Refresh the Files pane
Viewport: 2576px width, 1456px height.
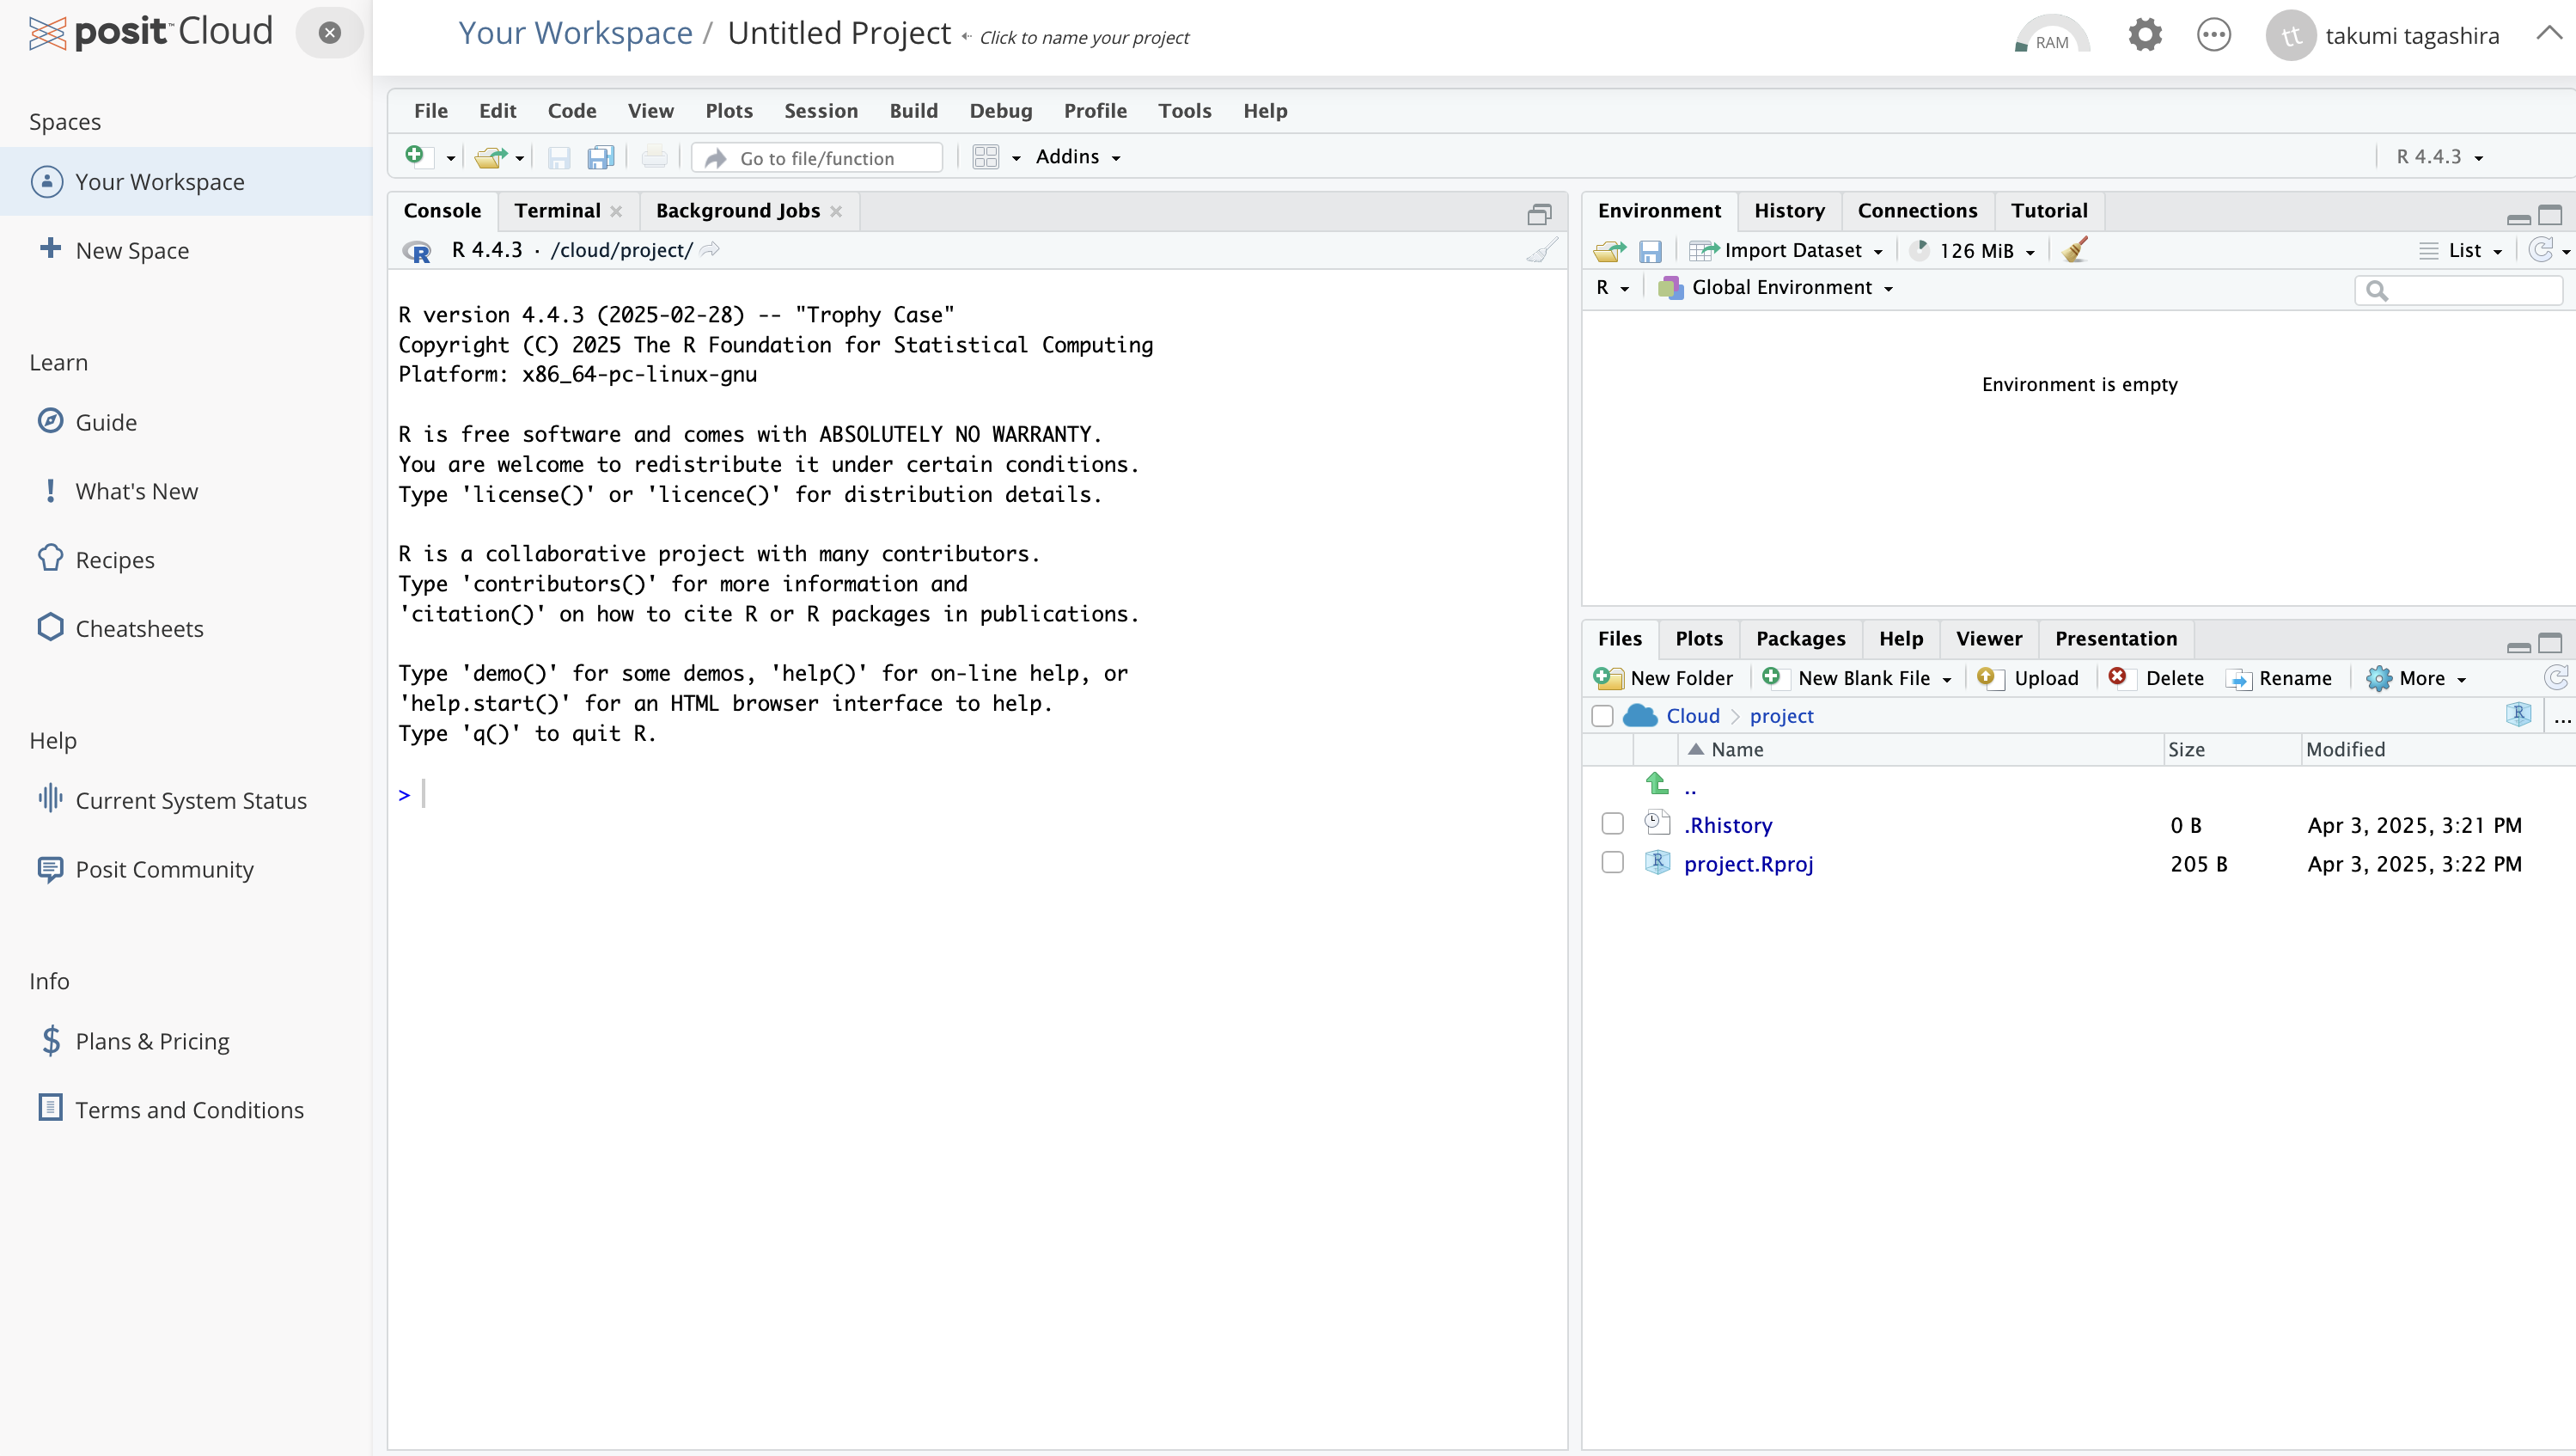pos(2557,677)
